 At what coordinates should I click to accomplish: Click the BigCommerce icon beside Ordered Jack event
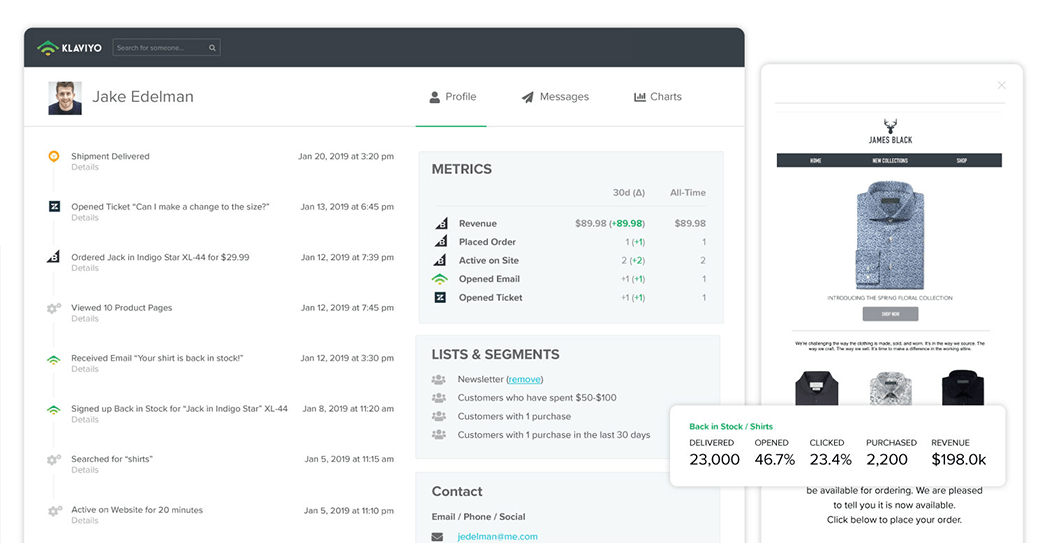53,257
